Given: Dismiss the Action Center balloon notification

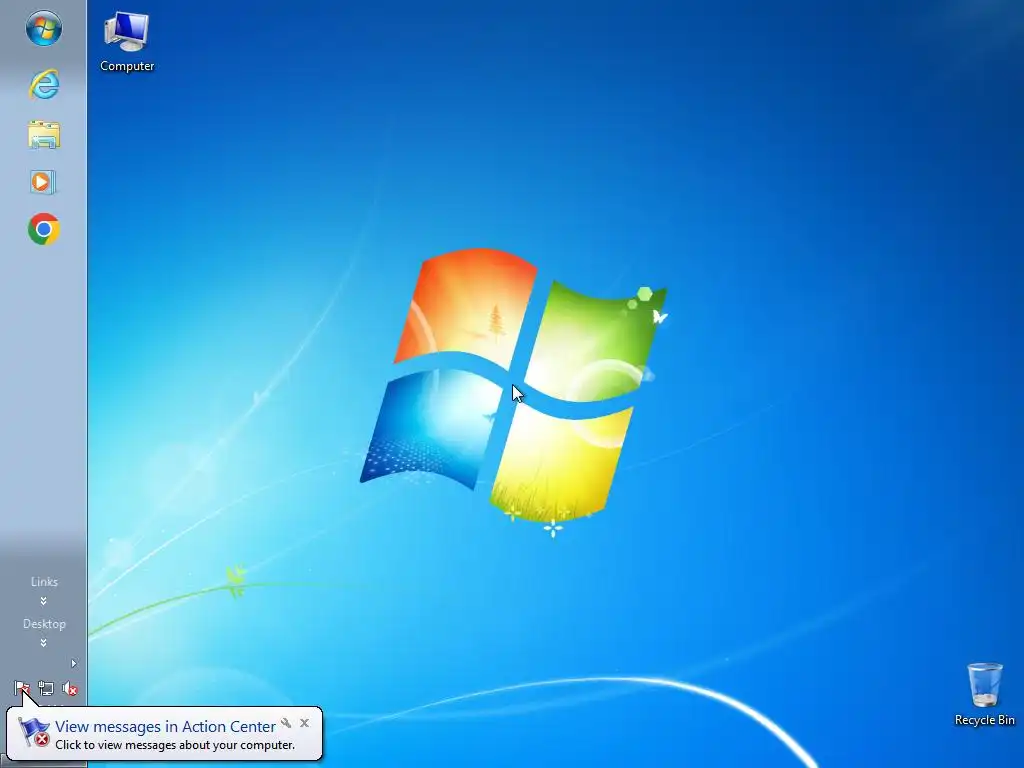Looking at the screenshot, I should point(304,723).
